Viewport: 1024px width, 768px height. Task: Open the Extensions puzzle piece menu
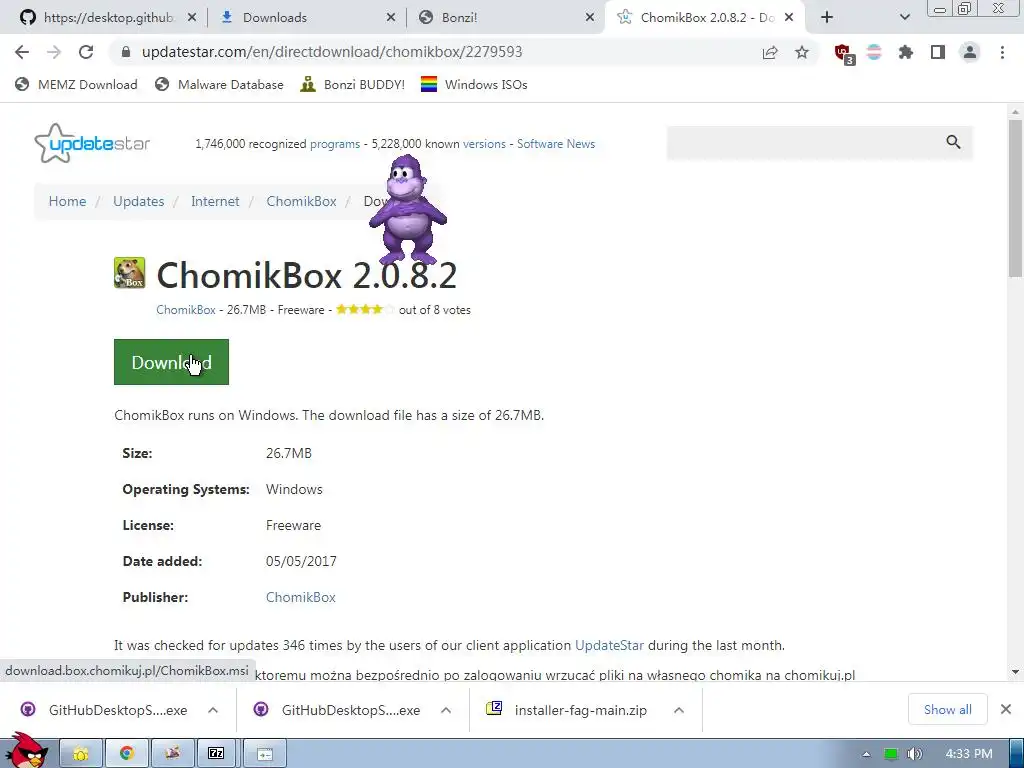pyautogui.click(x=905, y=52)
